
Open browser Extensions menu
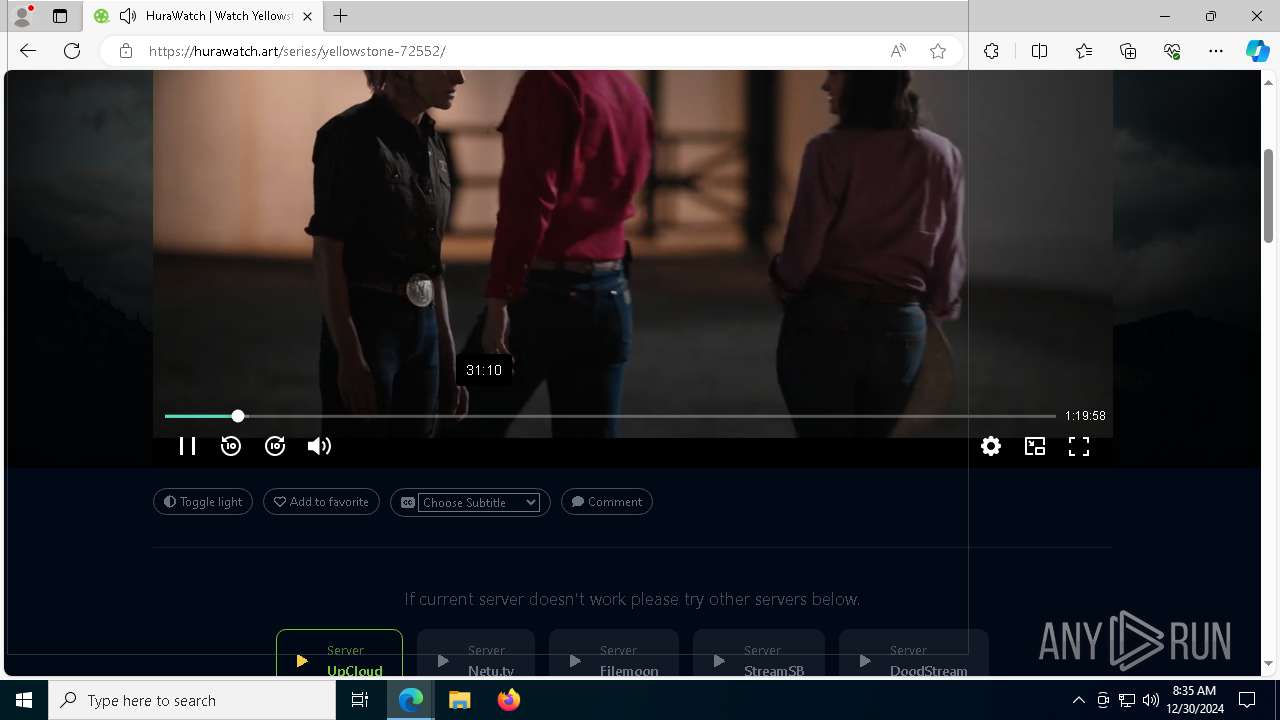pyautogui.click(x=991, y=51)
